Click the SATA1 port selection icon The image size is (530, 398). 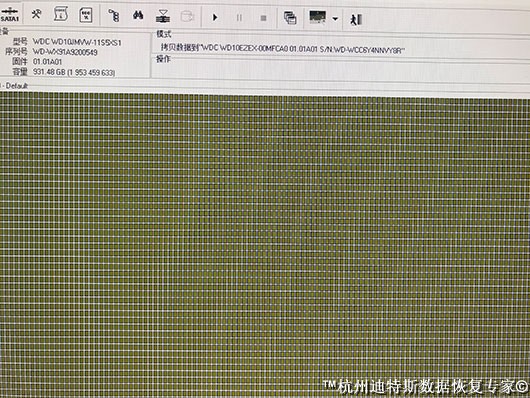click(9, 15)
